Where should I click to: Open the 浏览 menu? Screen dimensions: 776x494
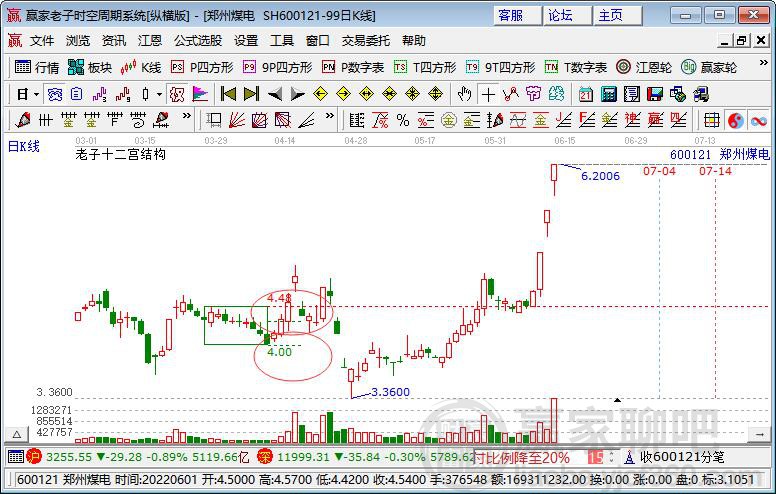(x=78, y=41)
